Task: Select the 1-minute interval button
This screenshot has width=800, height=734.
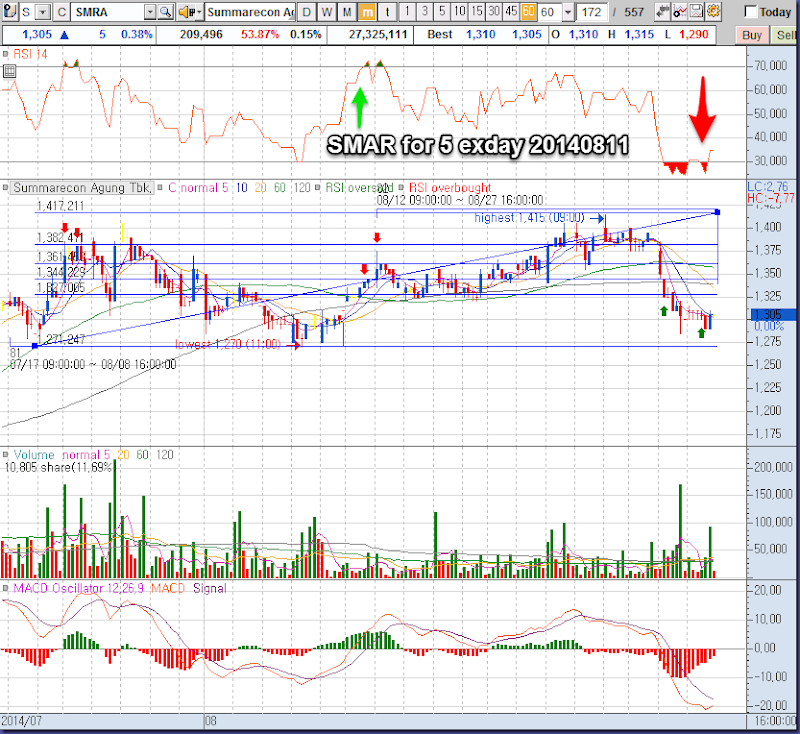Action: pos(407,11)
